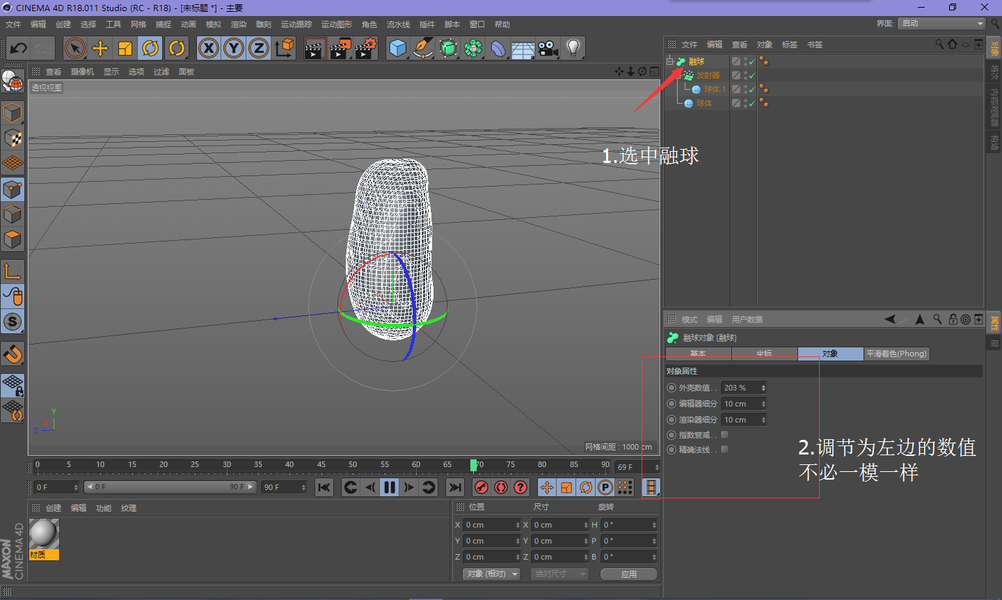Click the 外壳数值 203 % field

(743, 388)
